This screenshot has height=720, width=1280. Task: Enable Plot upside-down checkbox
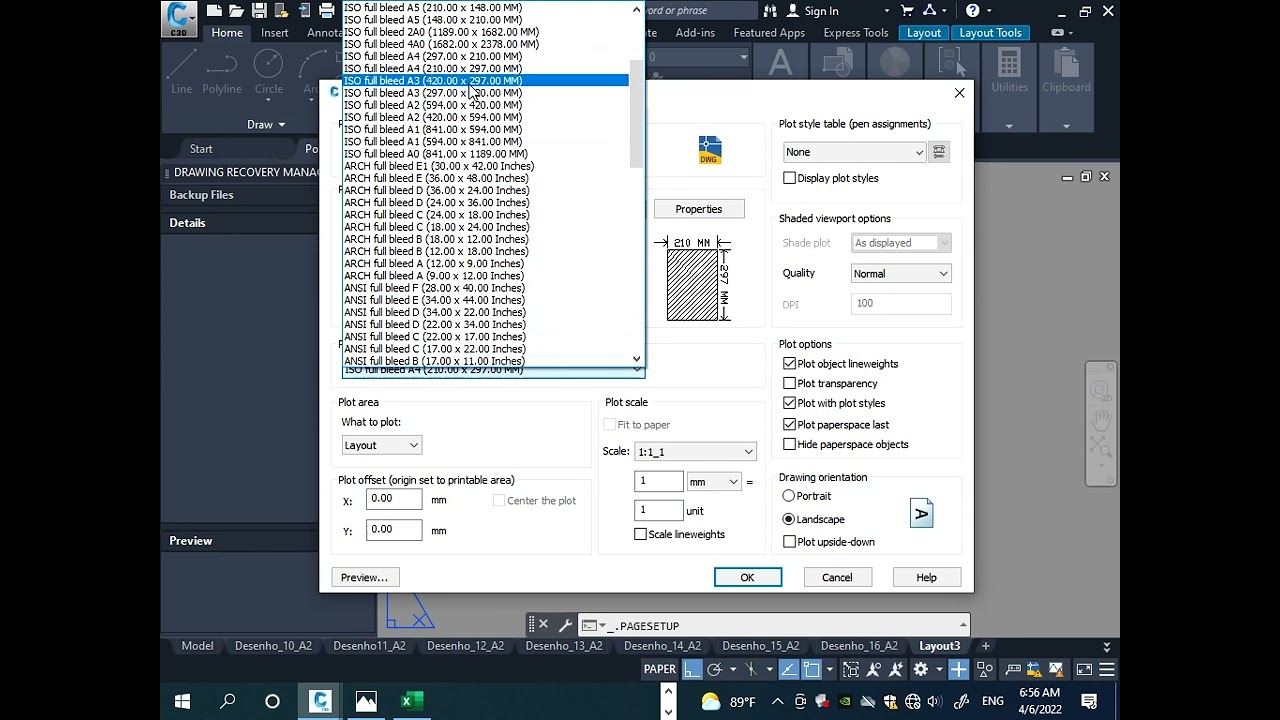click(790, 542)
